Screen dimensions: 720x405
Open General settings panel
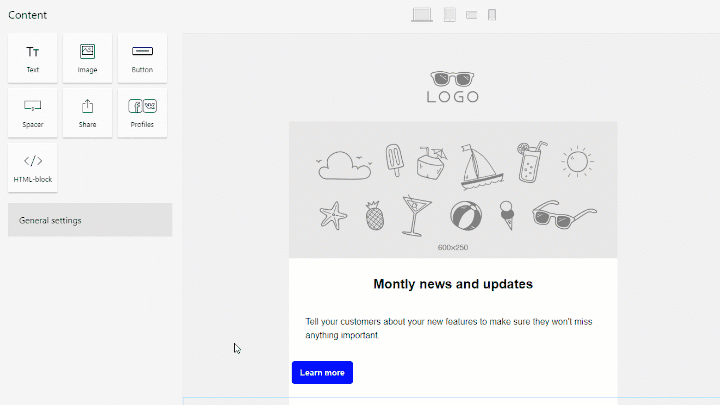(x=90, y=220)
